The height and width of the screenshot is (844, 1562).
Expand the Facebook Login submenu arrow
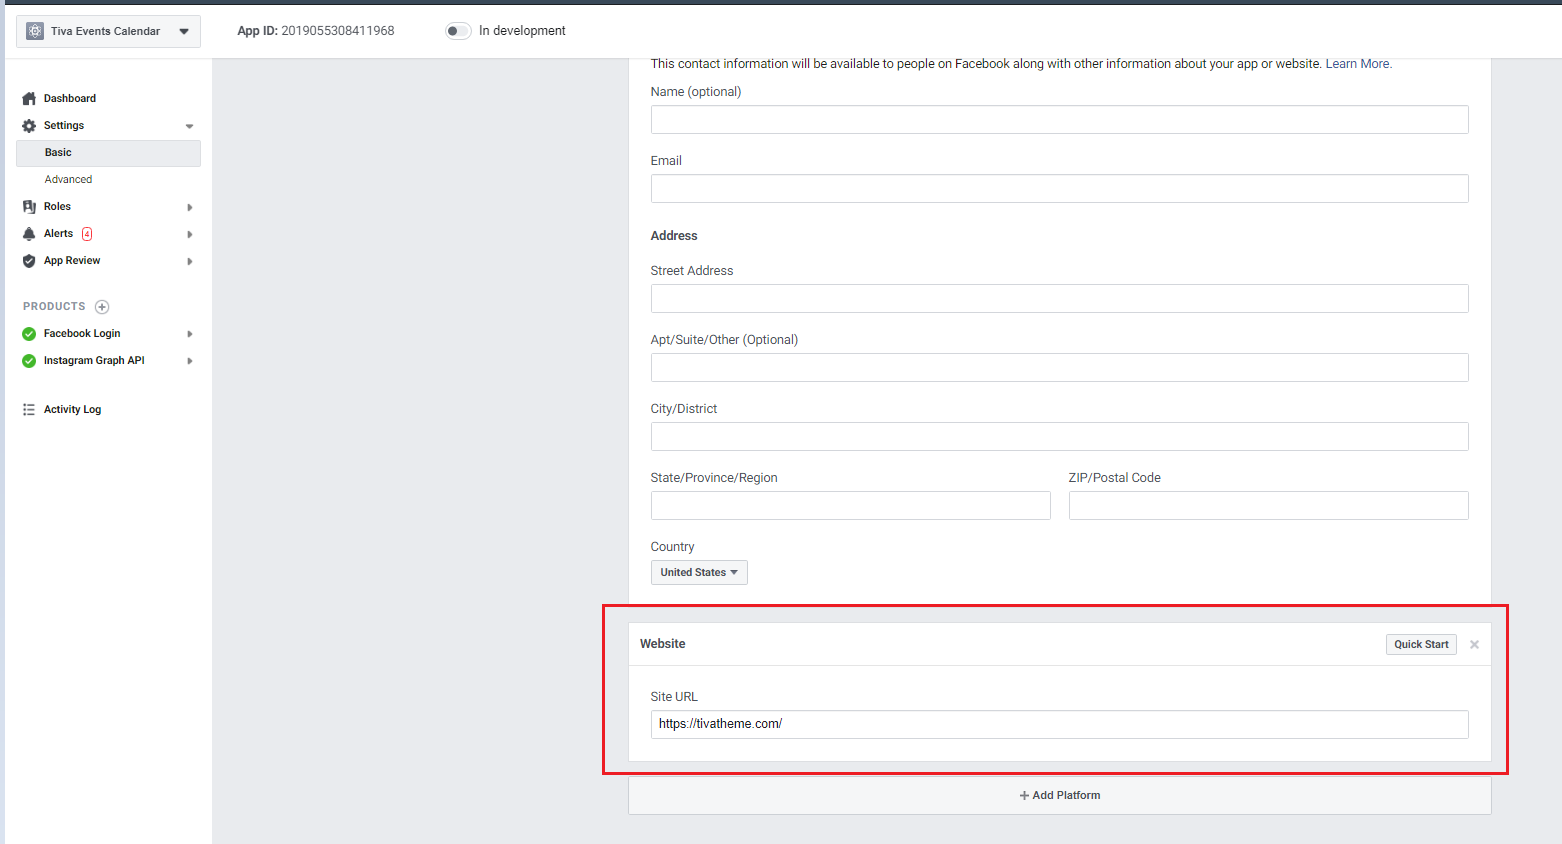click(x=189, y=334)
